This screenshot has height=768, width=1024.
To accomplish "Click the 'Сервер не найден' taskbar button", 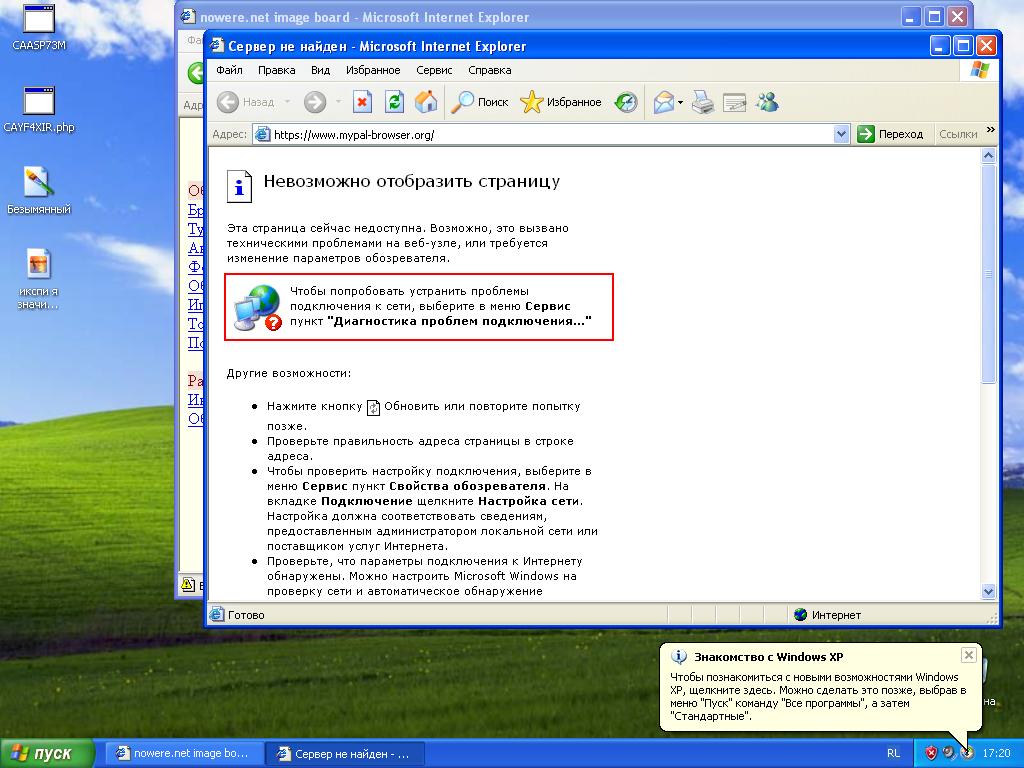I will (345, 754).
